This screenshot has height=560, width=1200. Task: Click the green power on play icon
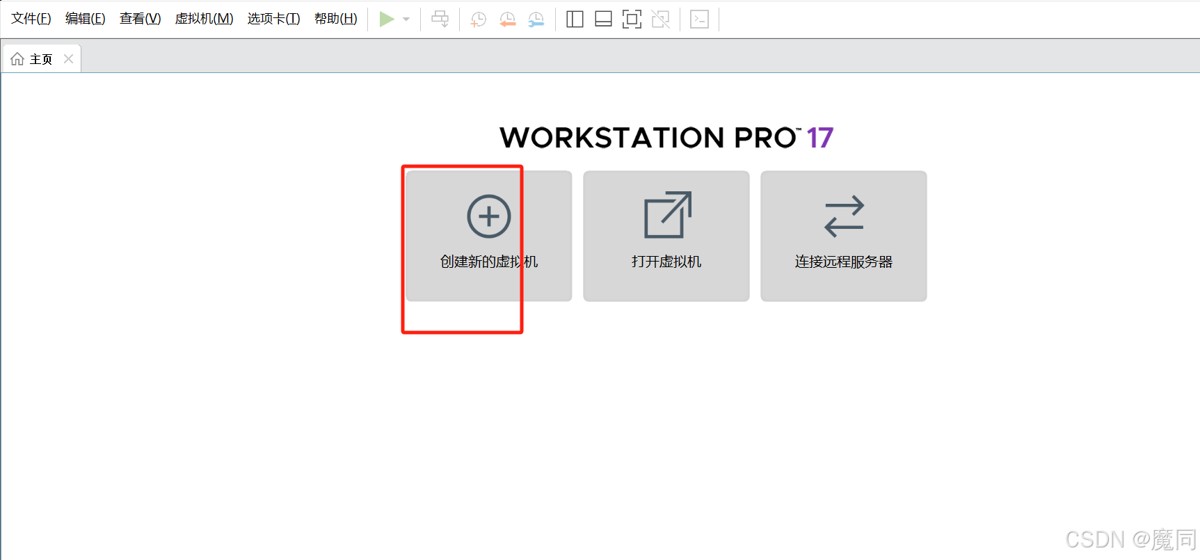pyautogui.click(x=387, y=19)
